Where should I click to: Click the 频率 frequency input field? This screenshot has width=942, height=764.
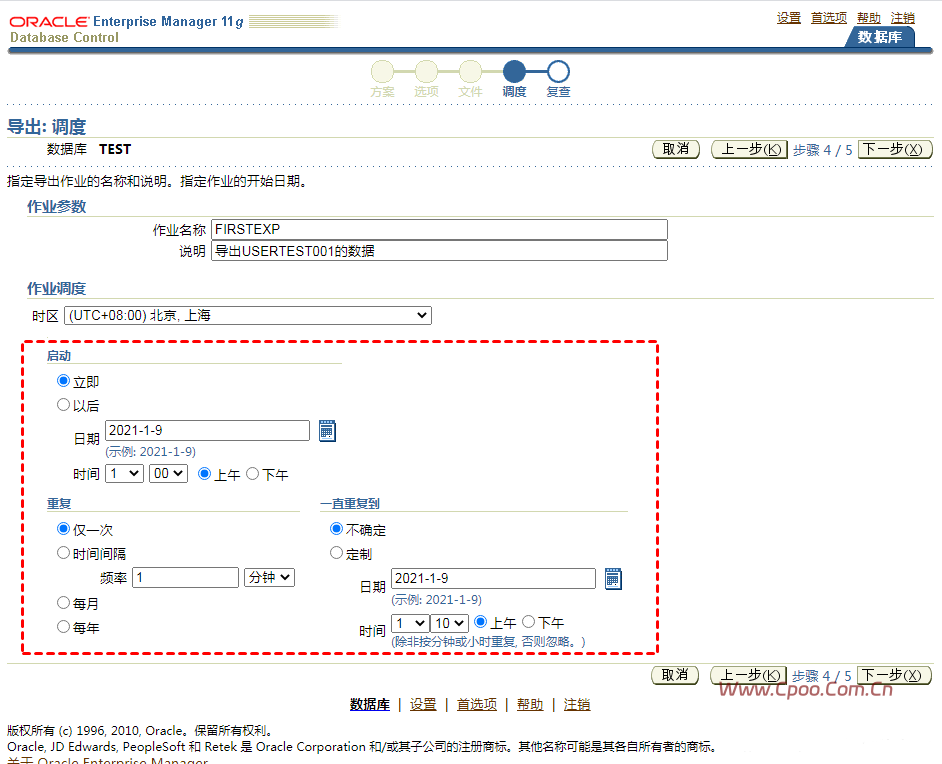click(186, 578)
